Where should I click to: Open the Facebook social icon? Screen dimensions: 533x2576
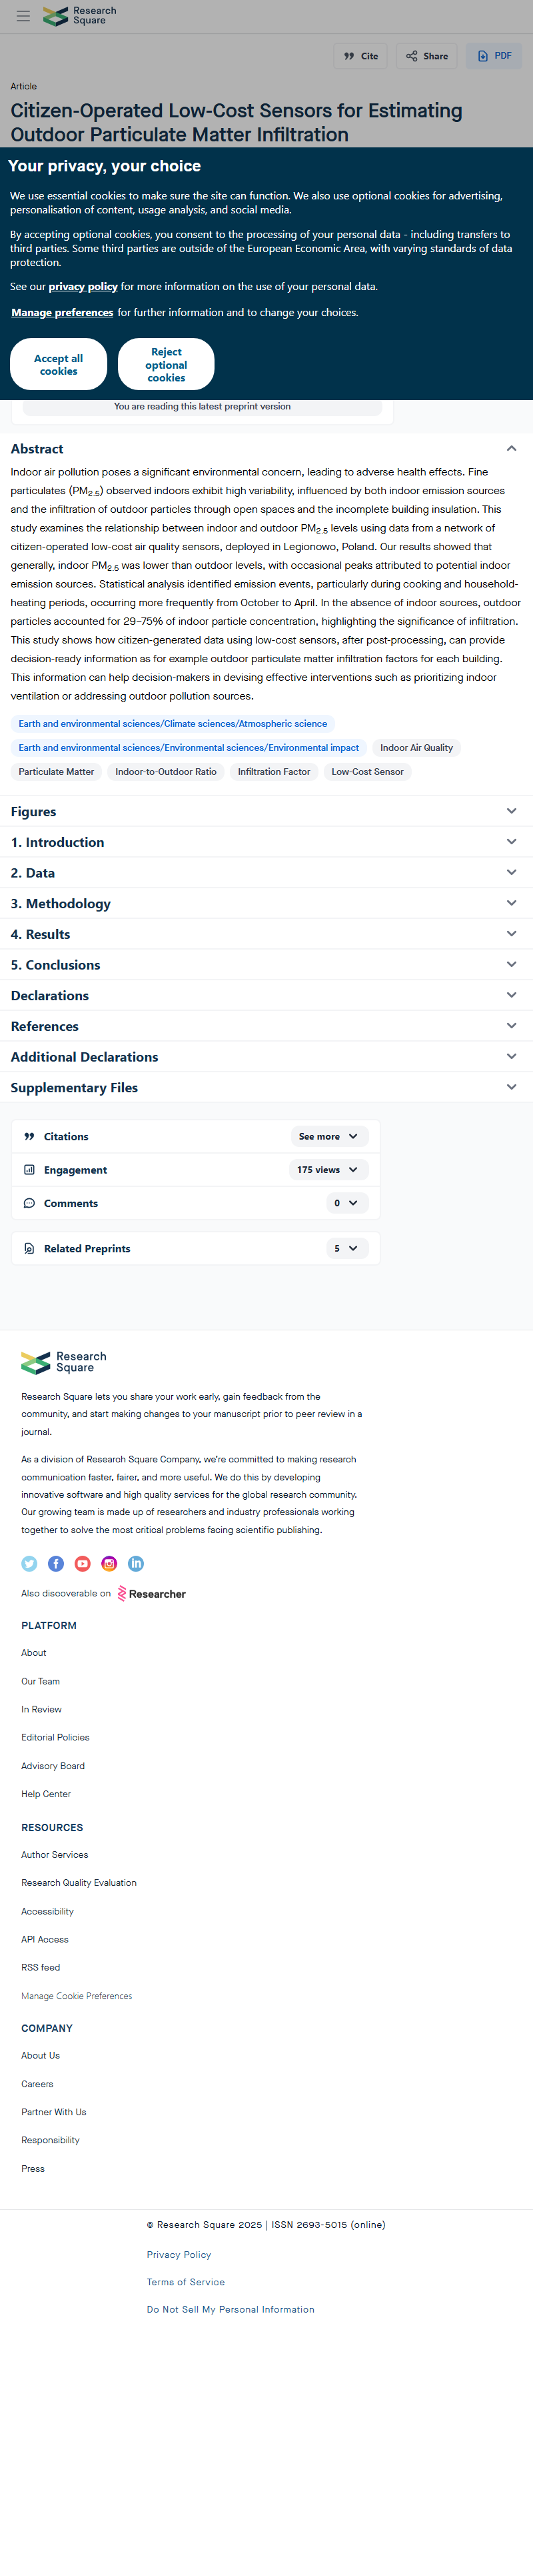[56, 1564]
